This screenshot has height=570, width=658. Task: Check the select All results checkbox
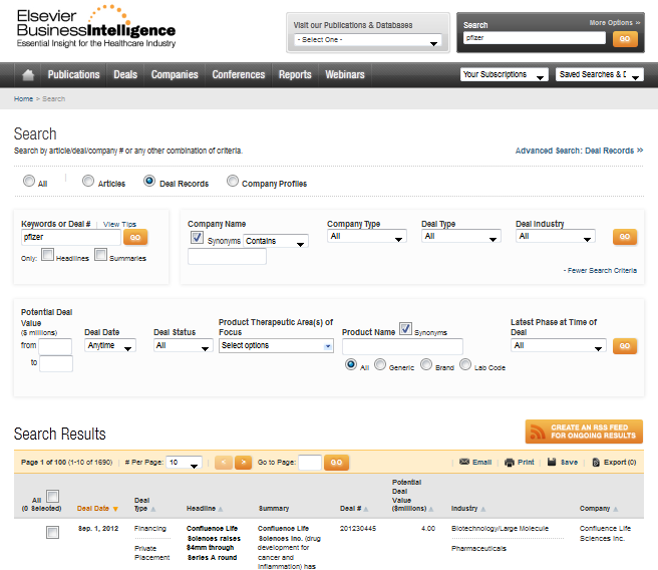click(x=52, y=497)
